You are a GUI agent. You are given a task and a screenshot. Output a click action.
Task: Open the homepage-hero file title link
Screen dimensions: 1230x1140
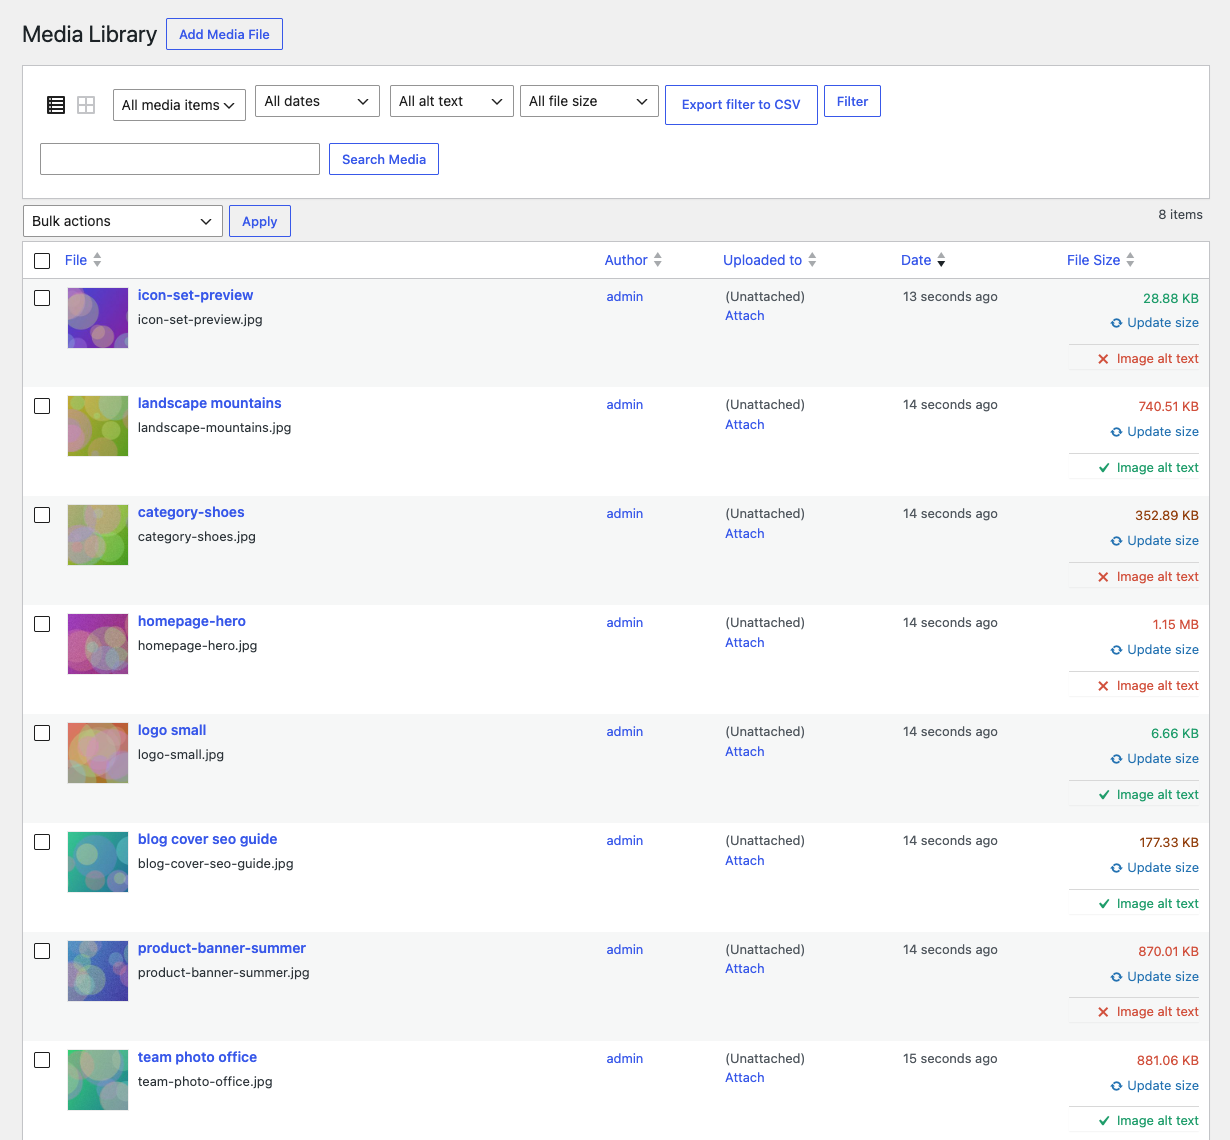[x=192, y=621]
